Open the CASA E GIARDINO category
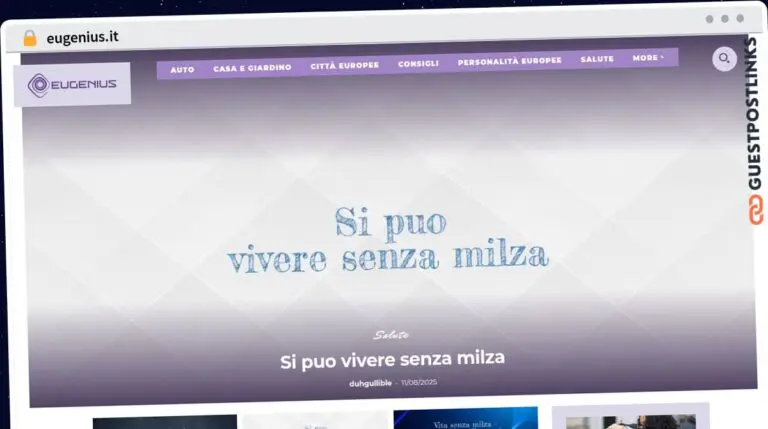 (252, 68)
